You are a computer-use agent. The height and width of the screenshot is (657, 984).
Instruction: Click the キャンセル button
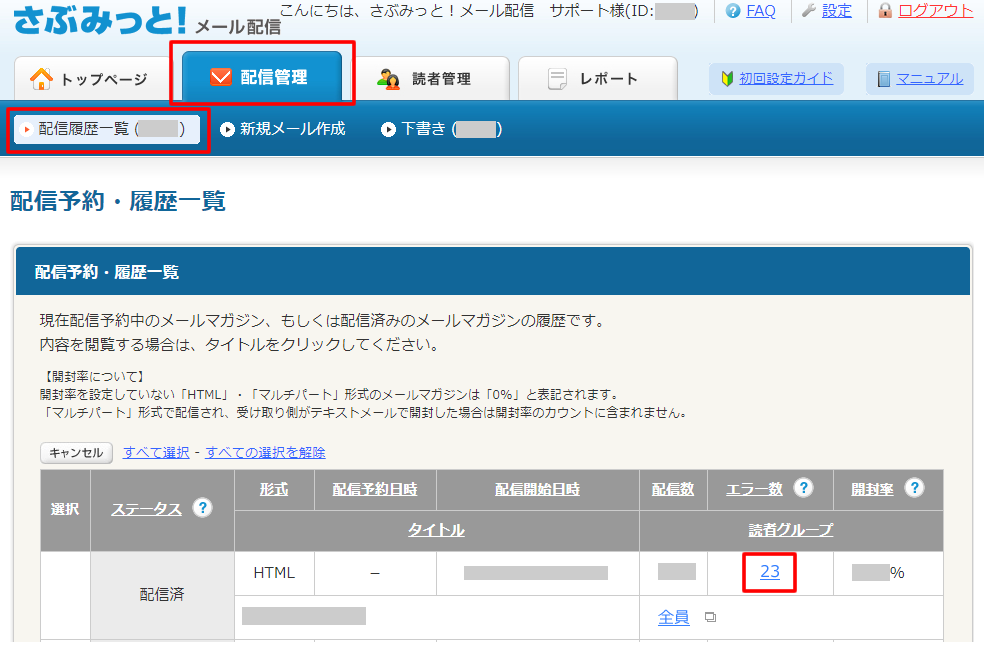pyautogui.click(x=77, y=452)
